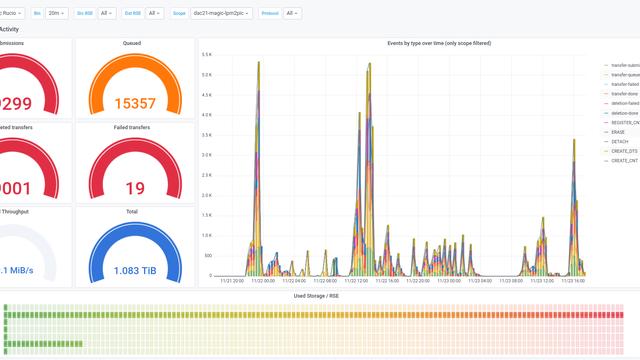
Task: Click the Src RSE variable label
Action: tap(85, 13)
